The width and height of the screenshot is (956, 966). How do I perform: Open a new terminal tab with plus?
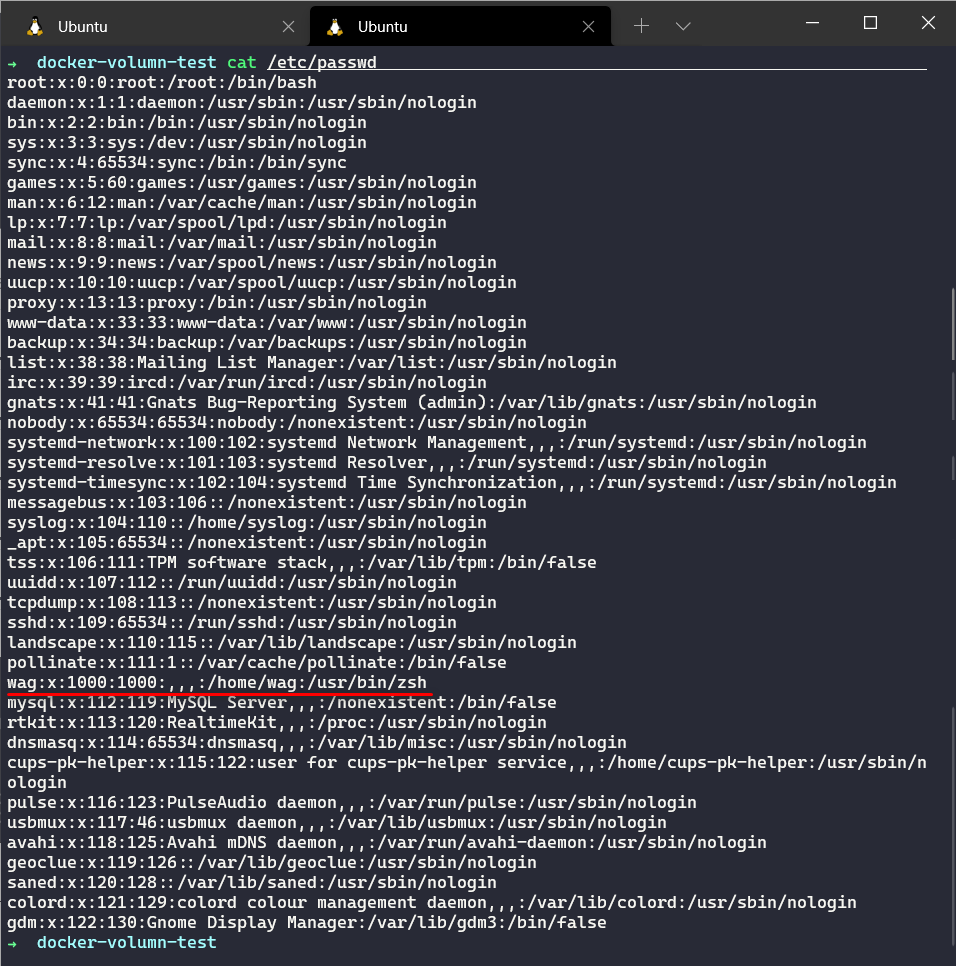642,26
